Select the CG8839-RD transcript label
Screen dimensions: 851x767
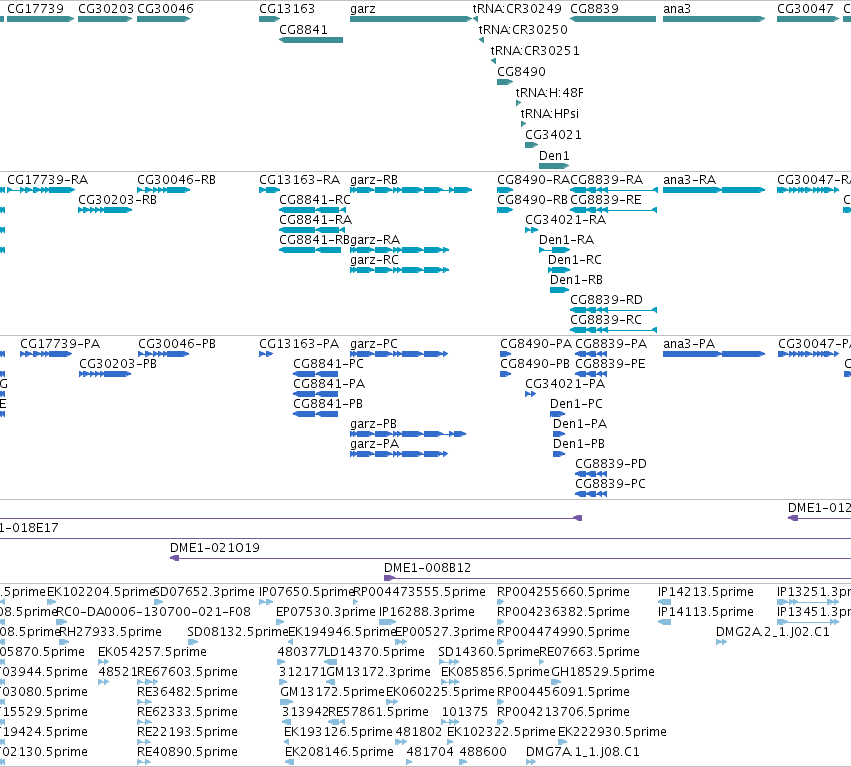point(606,300)
